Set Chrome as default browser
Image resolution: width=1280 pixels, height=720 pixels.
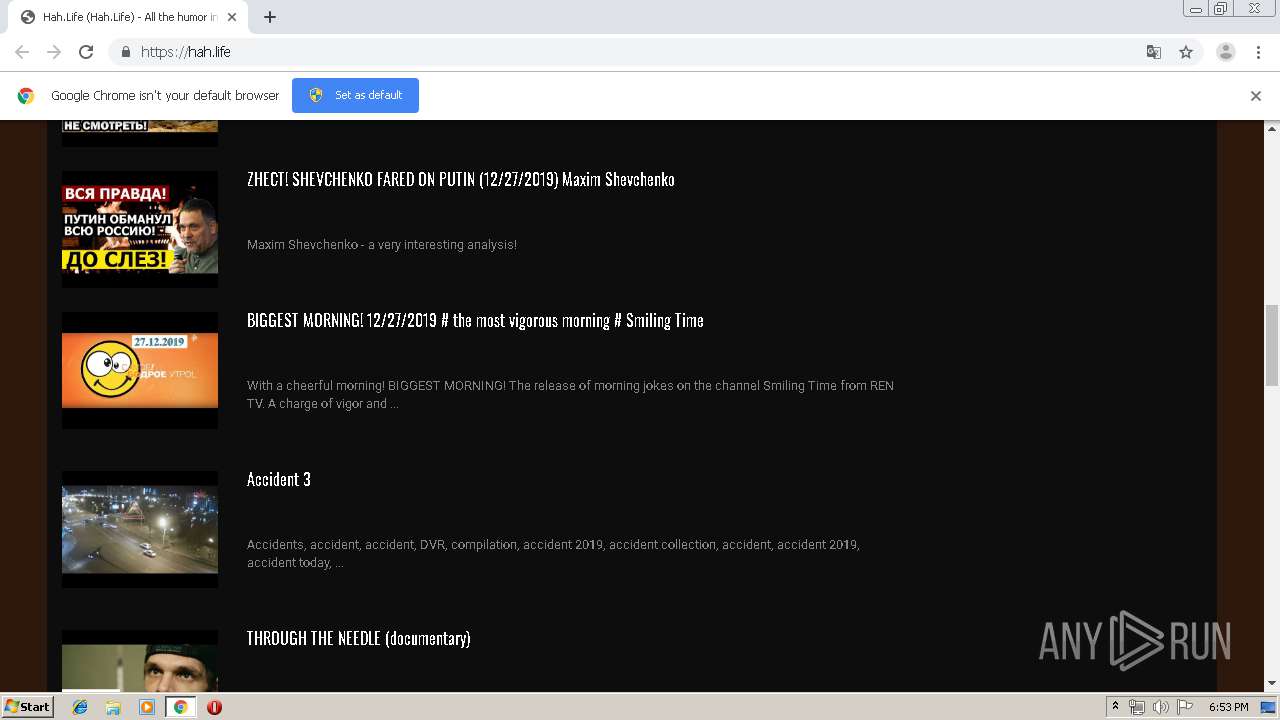pos(355,95)
